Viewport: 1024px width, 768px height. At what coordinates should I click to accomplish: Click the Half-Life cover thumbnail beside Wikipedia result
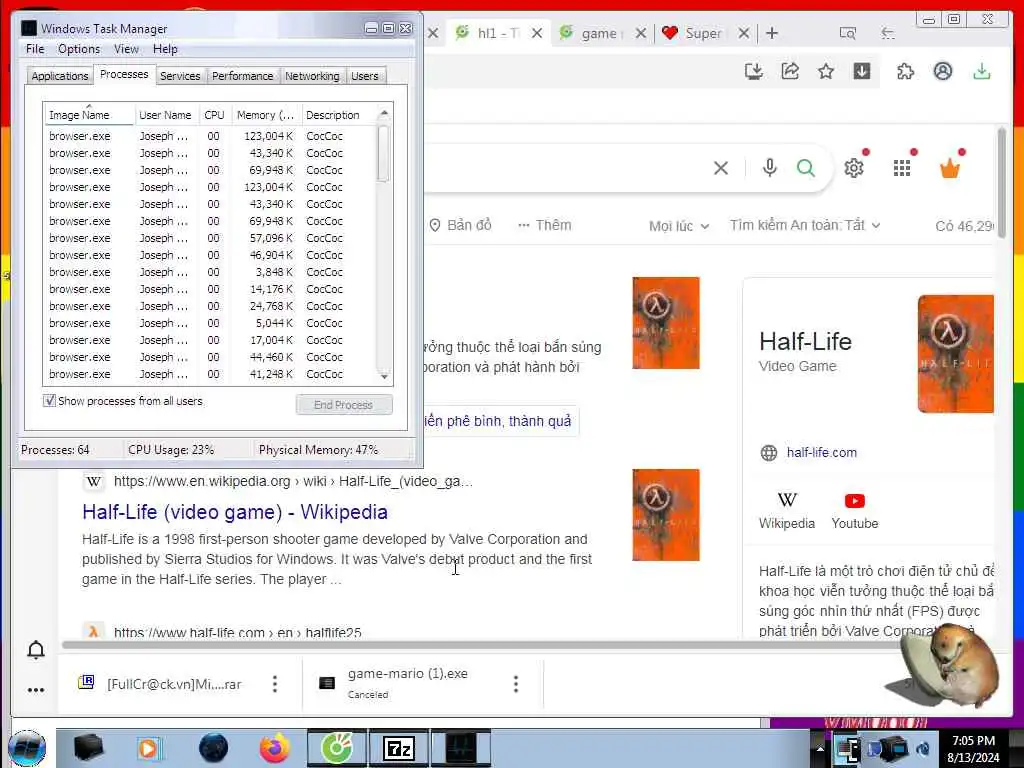[x=665, y=515]
